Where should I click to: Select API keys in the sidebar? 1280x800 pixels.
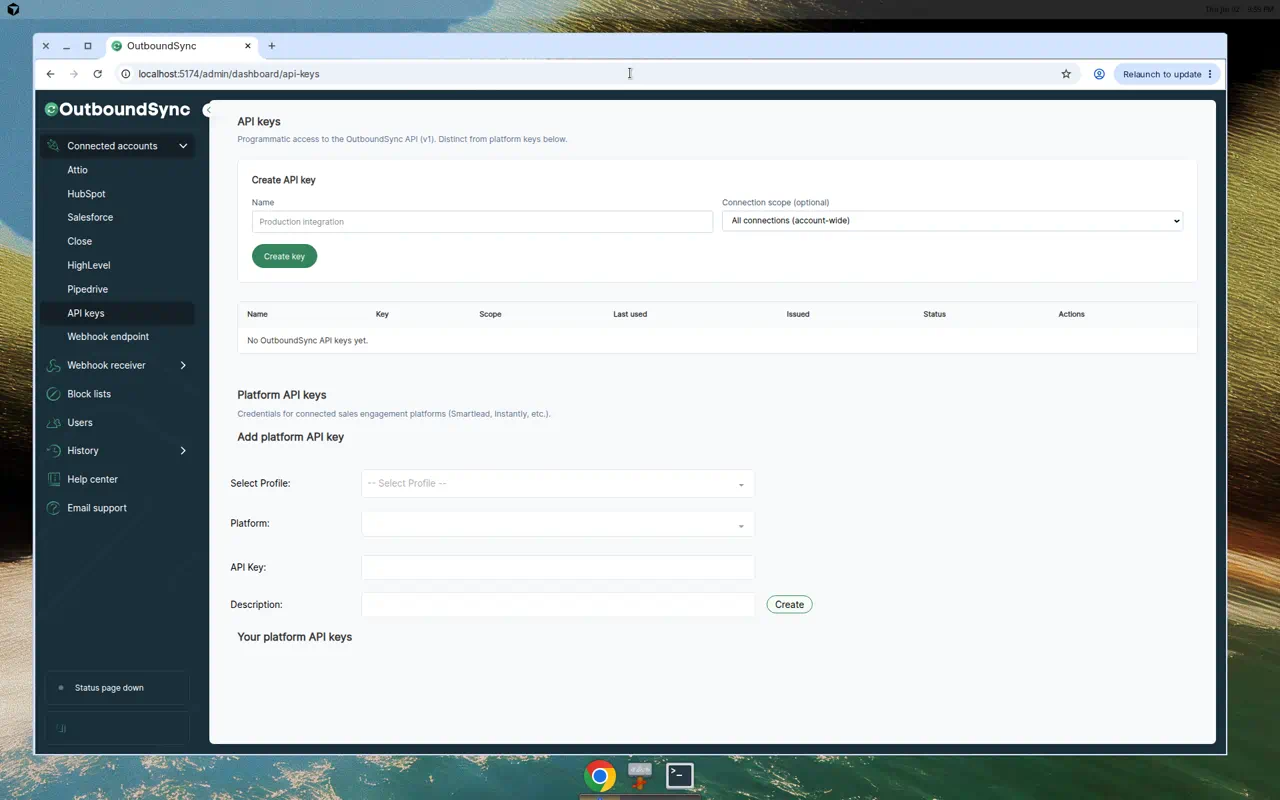click(118, 313)
